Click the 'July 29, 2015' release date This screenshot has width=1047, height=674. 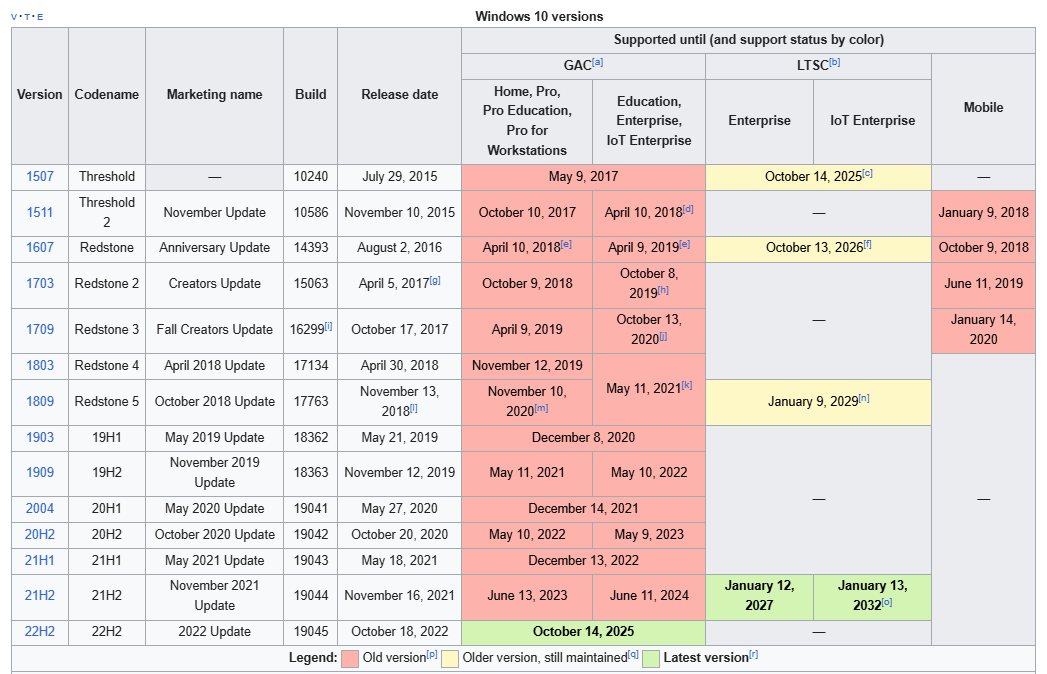pos(399,176)
